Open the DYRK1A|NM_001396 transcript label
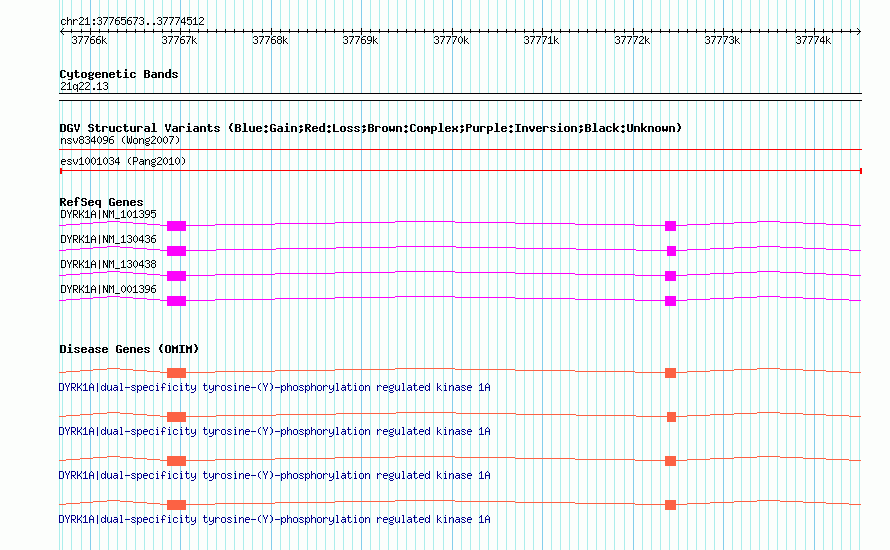Screen dimensions: 890x550 pyautogui.click(x=108, y=289)
